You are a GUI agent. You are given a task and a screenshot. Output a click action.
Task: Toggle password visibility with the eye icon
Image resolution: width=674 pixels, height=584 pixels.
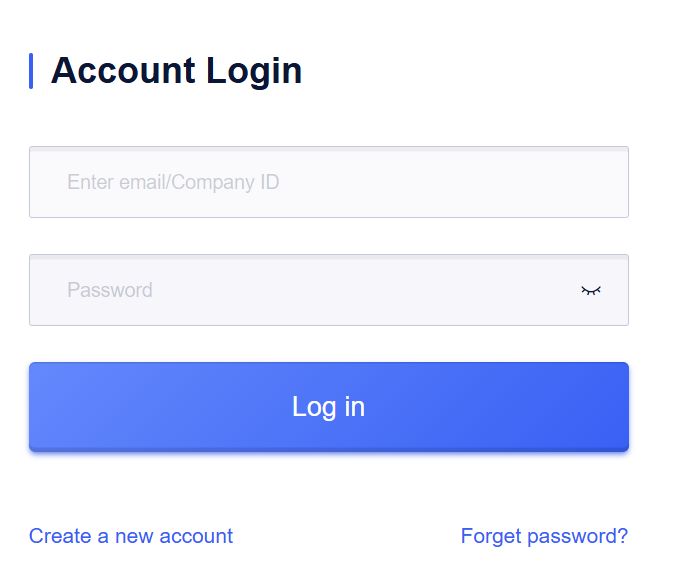coord(591,291)
